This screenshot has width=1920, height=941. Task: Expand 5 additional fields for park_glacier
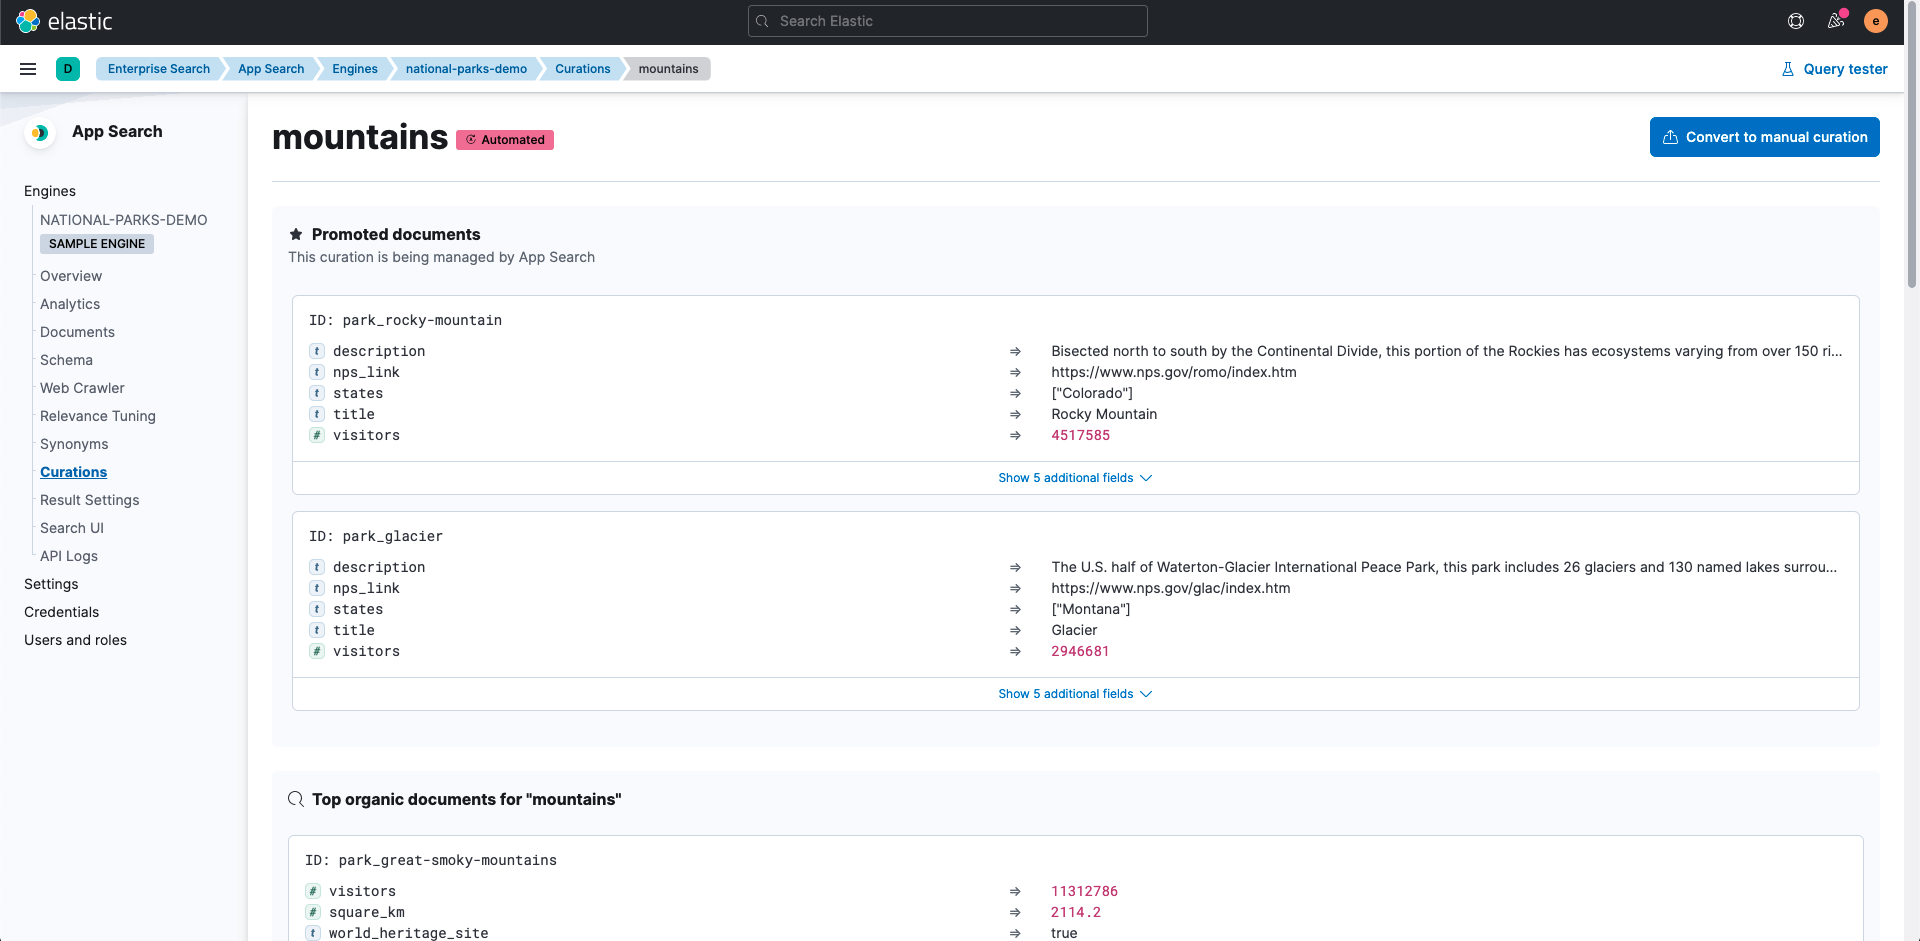1075,694
